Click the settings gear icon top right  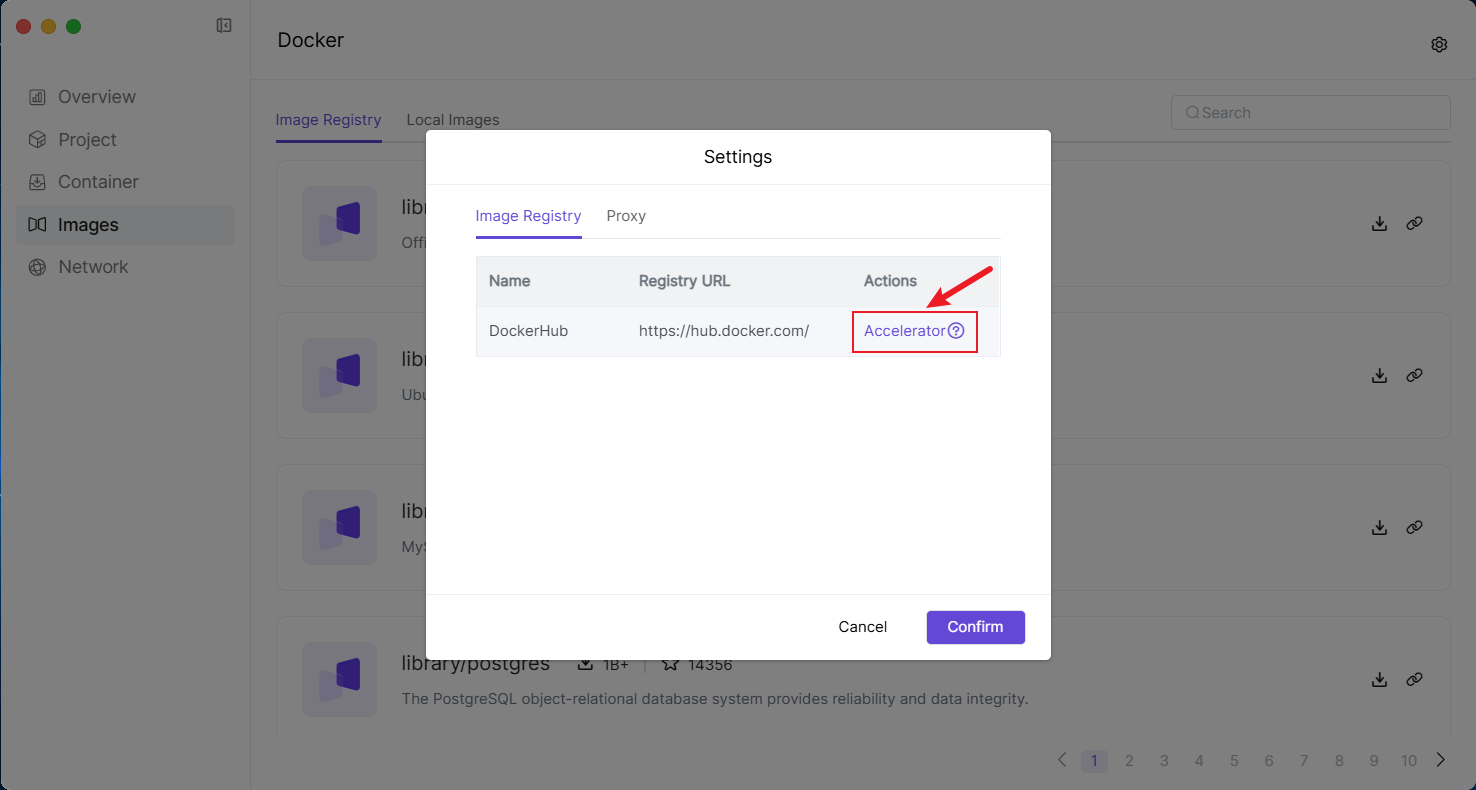[1439, 44]
